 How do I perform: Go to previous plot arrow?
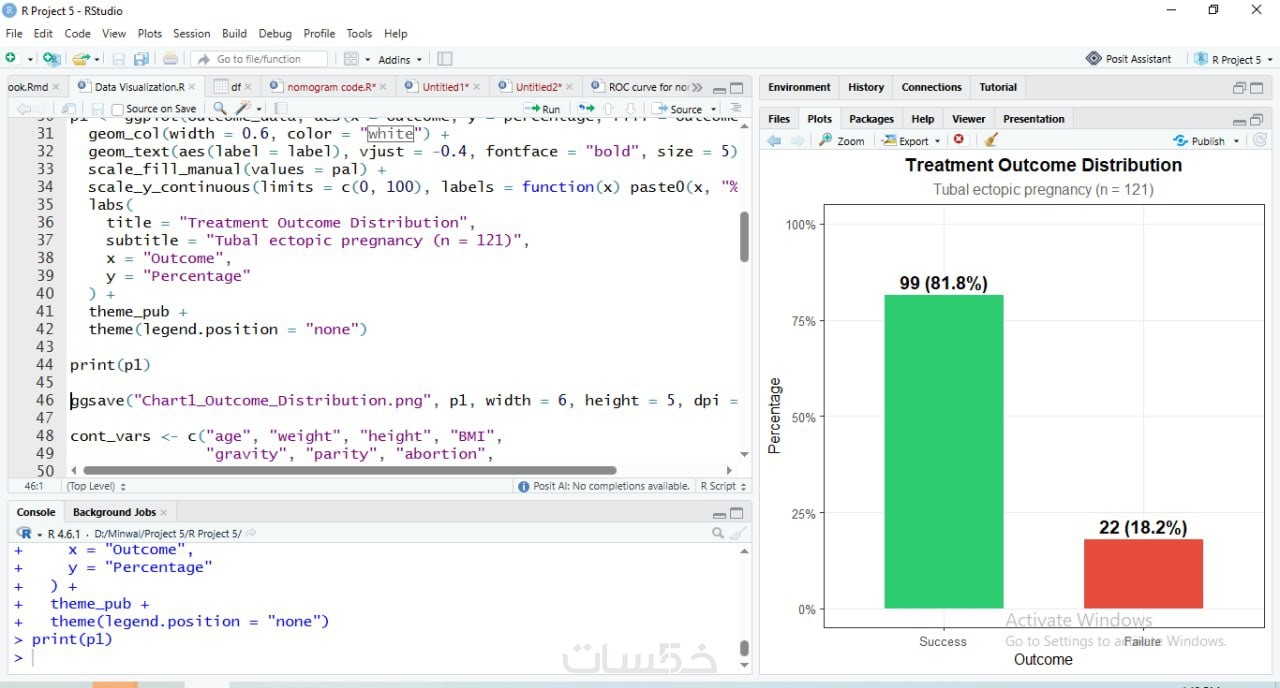(x=774, y=140)
